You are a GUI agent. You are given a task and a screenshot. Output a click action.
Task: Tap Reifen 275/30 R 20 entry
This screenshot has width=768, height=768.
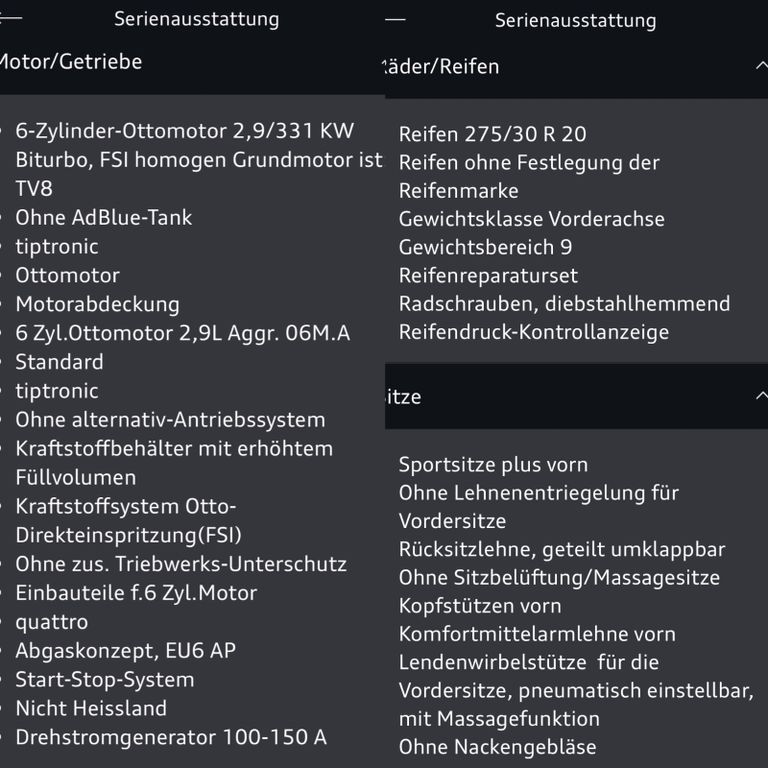[492, 134]
